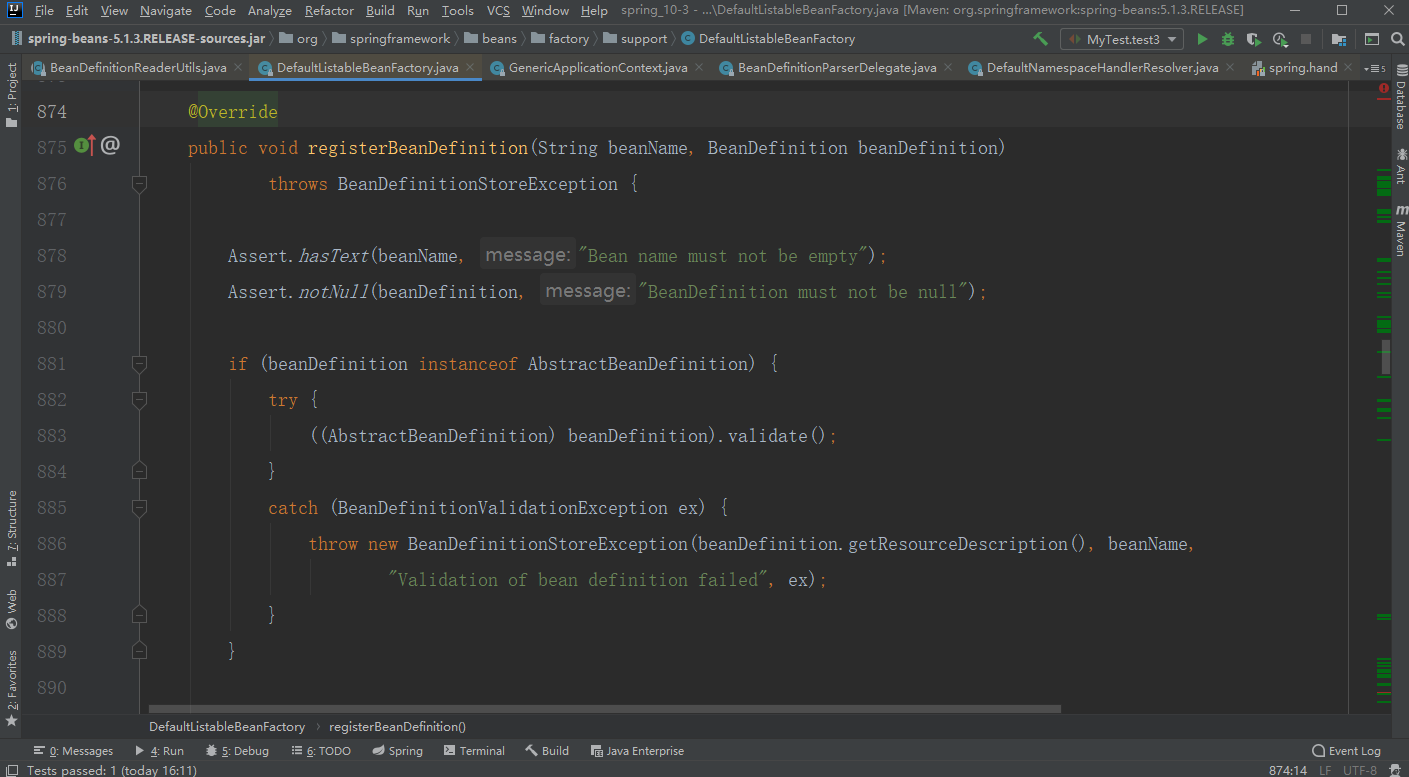This screenshot has height=777, width=1409.
Task: Change the UTF-8 file encoding in status bar
Action: (x=1360, y=770)
